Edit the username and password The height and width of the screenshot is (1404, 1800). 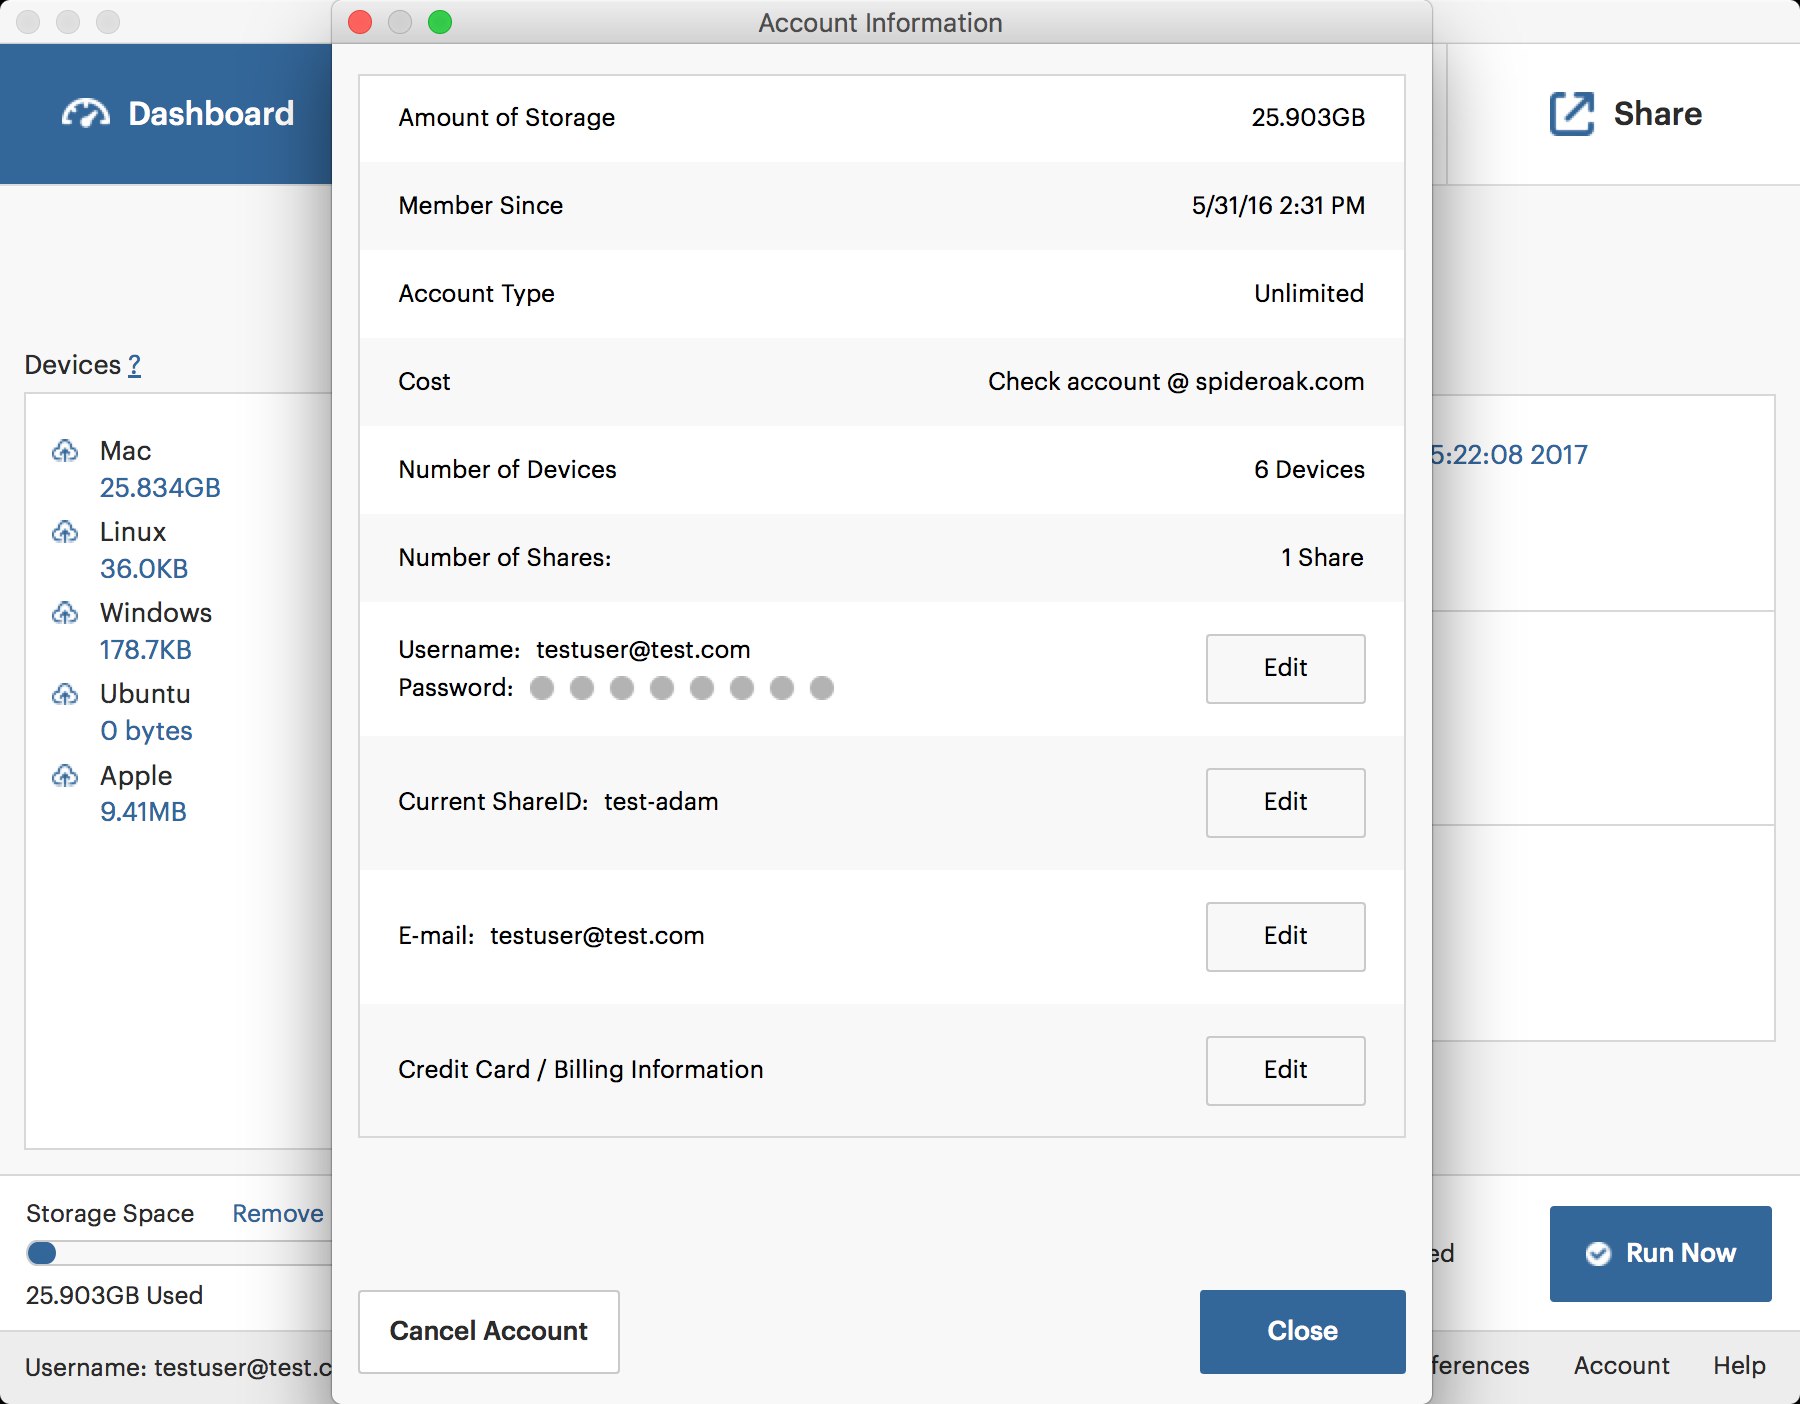coord(1285,668)
